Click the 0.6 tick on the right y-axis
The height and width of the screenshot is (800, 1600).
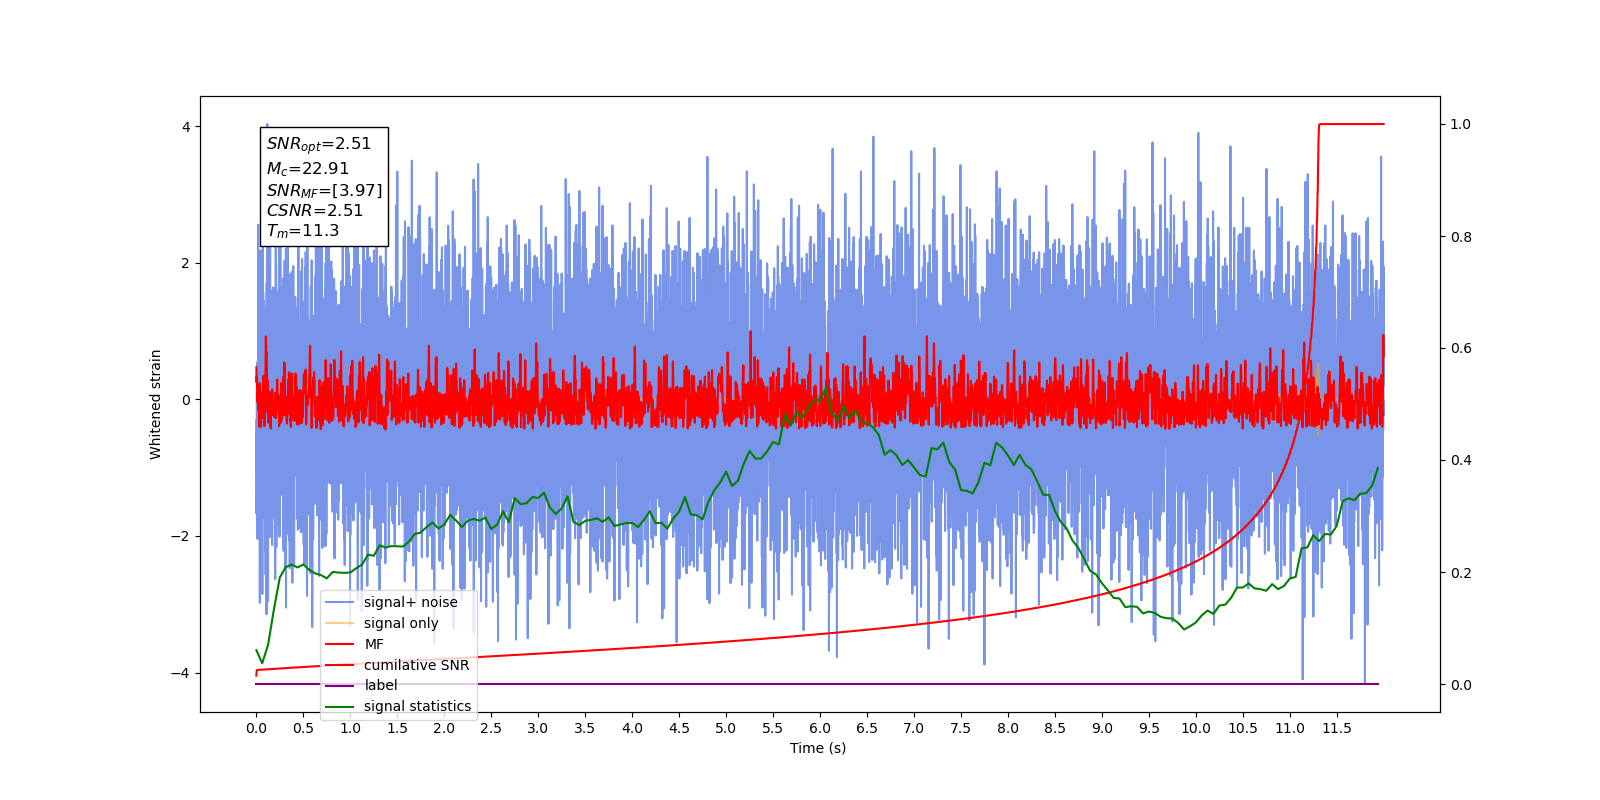coord(1461,349)
